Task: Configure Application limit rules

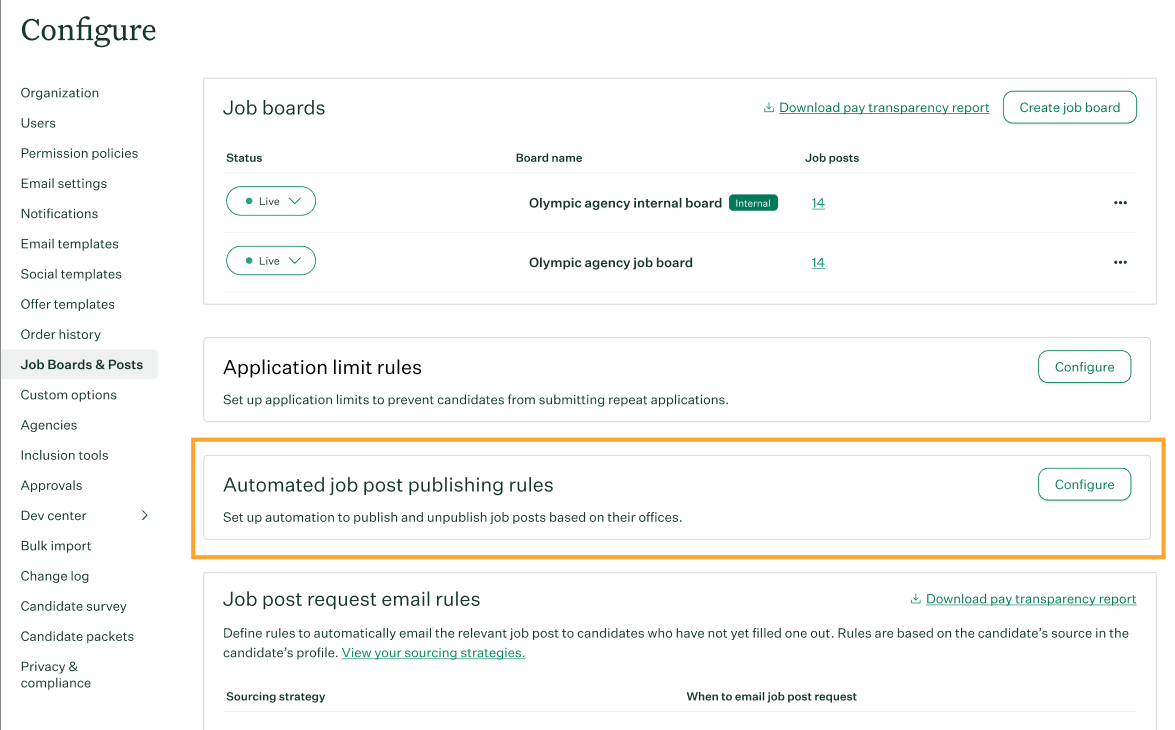Action: point(1084,366)
